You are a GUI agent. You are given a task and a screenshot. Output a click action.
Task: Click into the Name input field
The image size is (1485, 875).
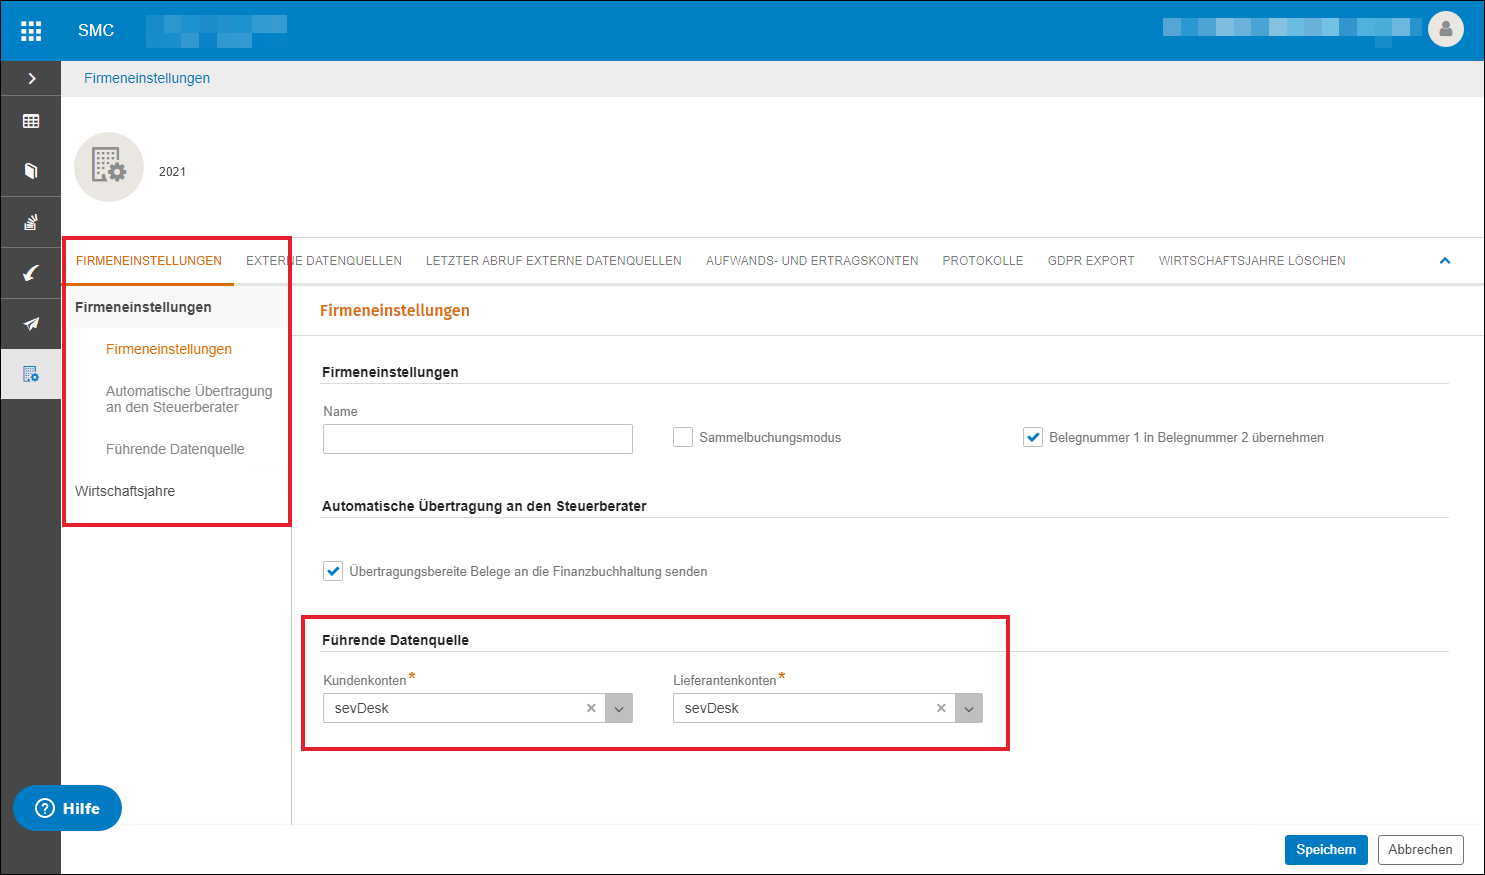coord(478,439)
